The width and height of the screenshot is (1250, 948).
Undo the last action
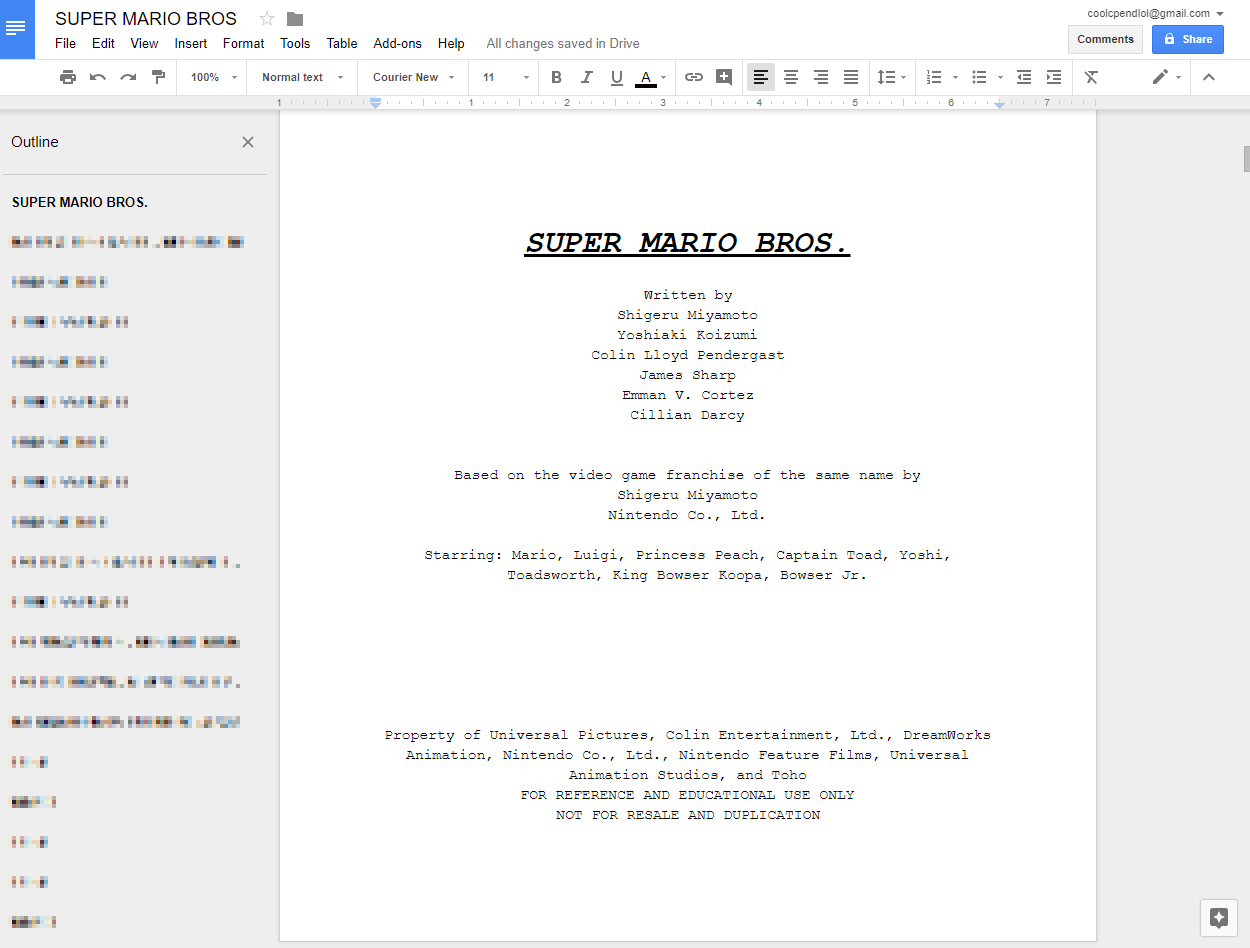pyautogui.click(x=98, y=77)
